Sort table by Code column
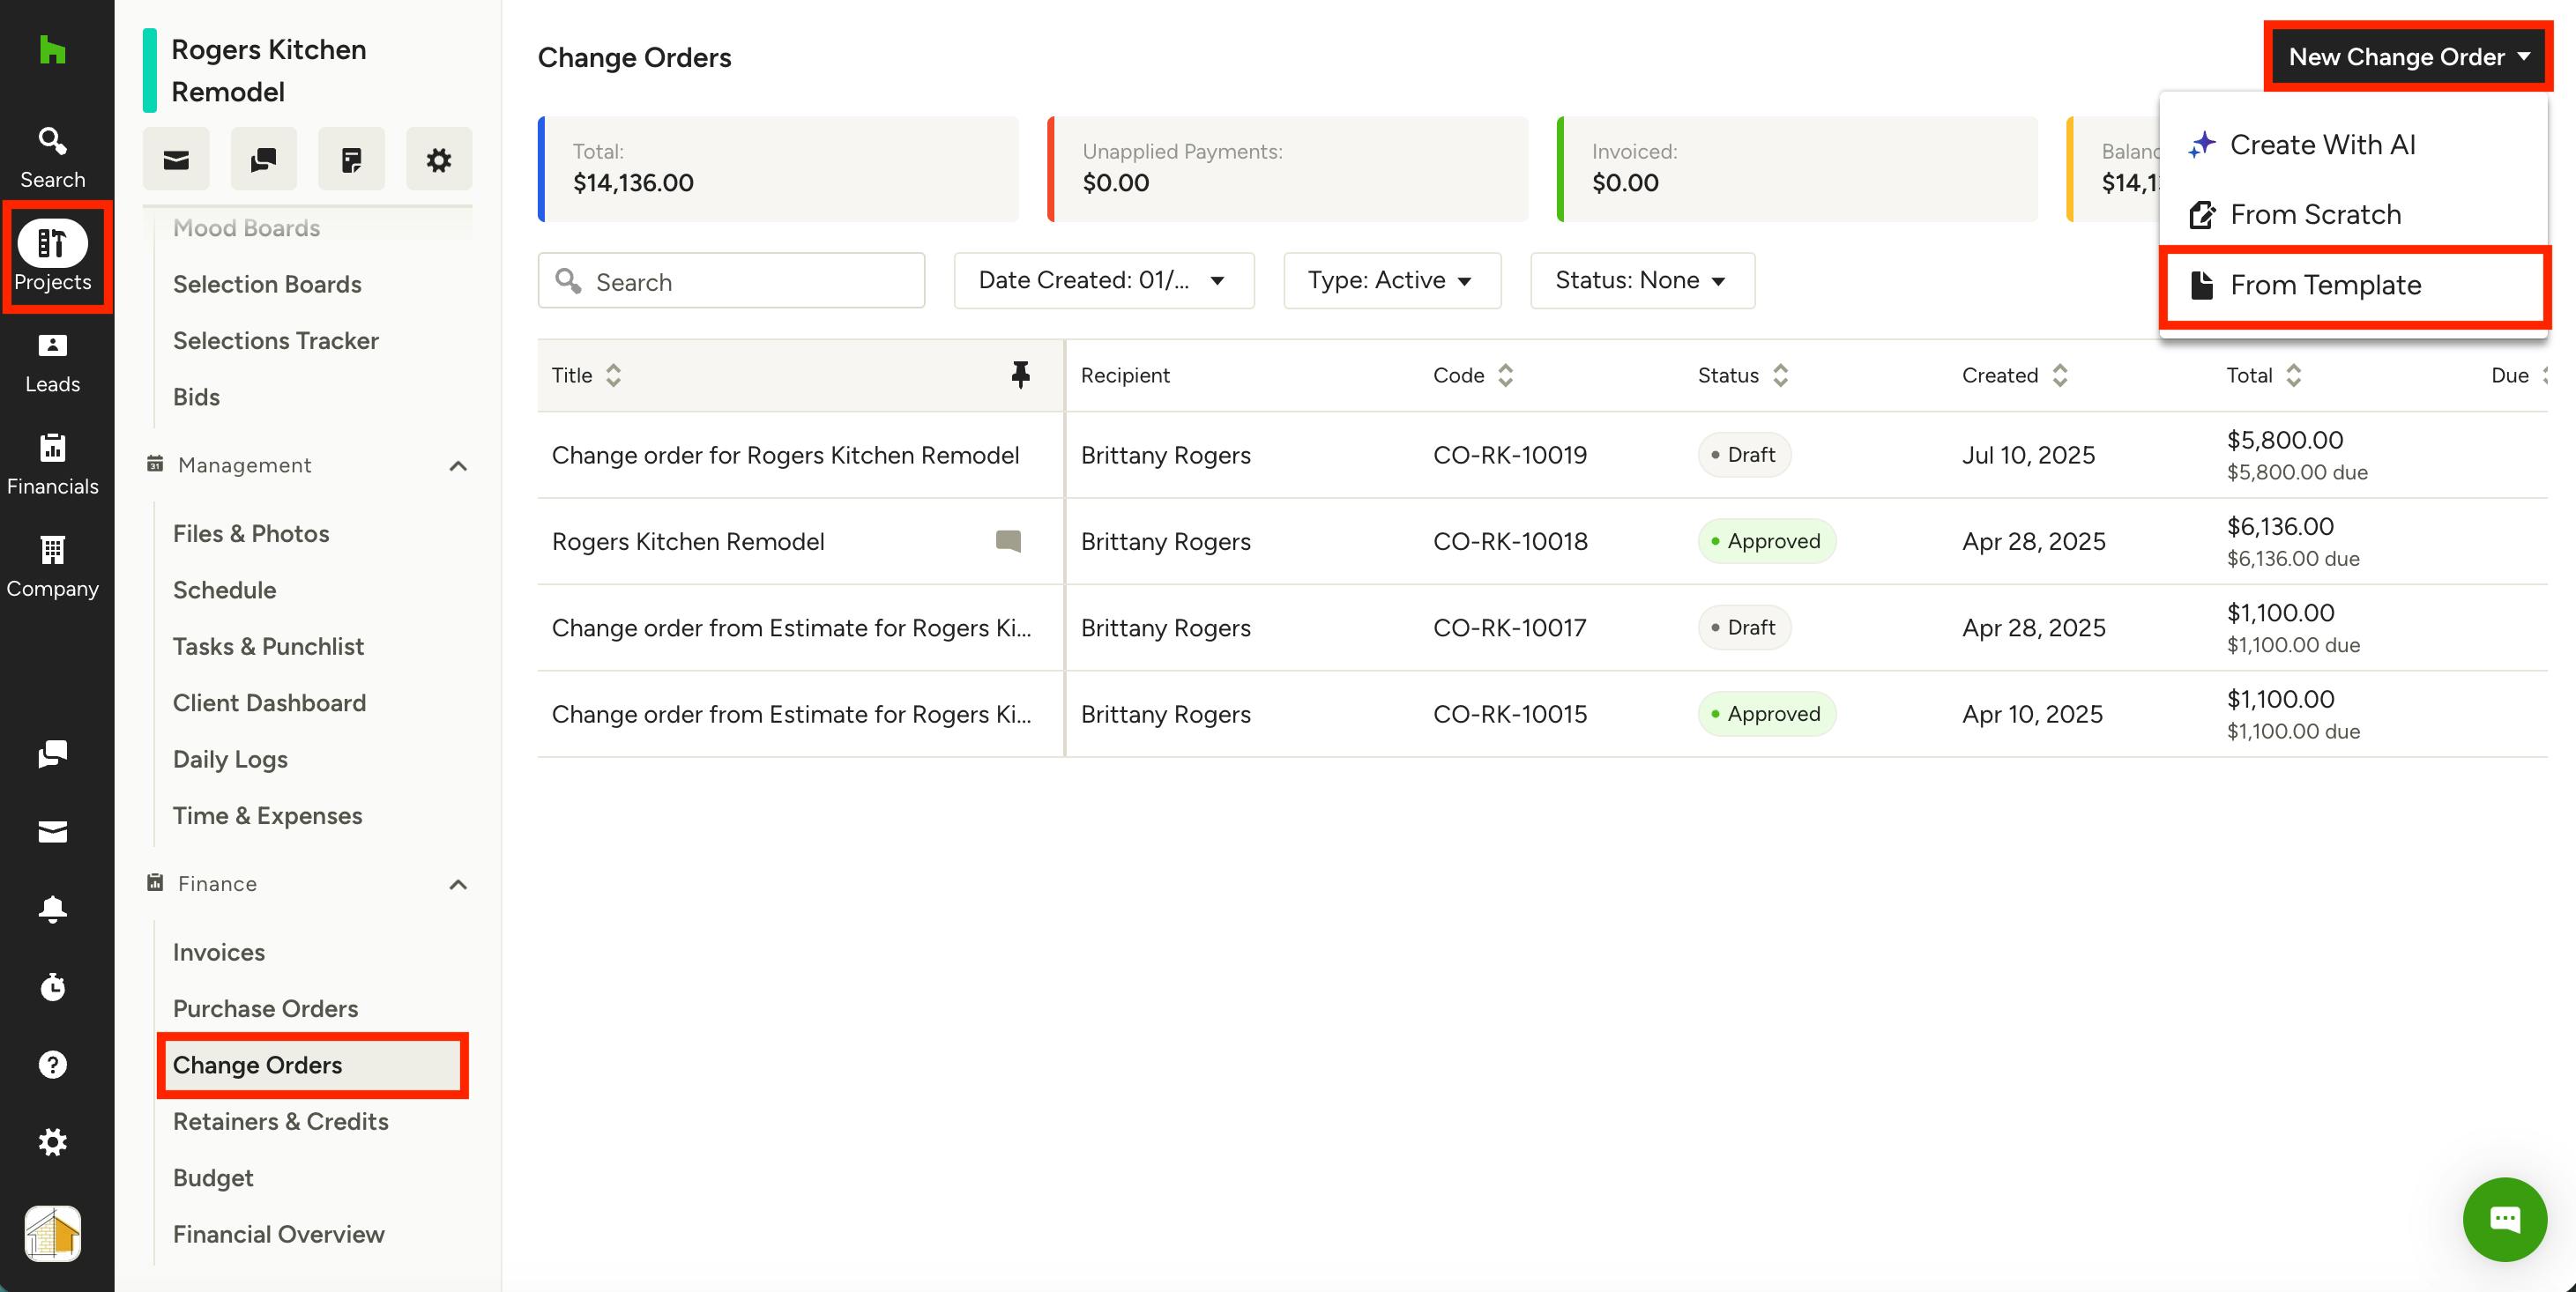The height and width of the screenshot is (1292, 2576). (1505, 375)
